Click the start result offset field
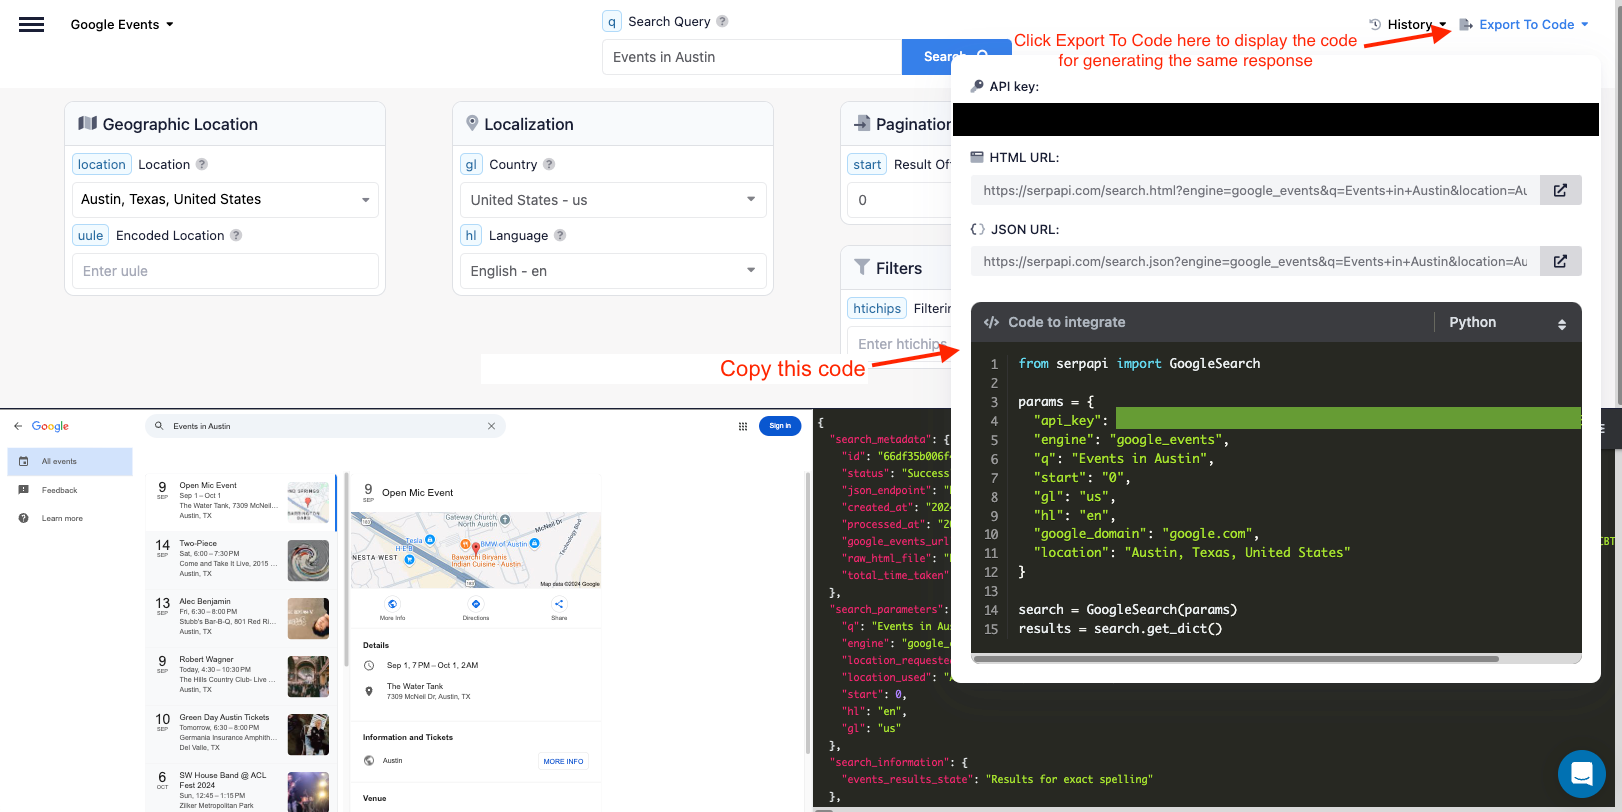 (x=900, y=200)
